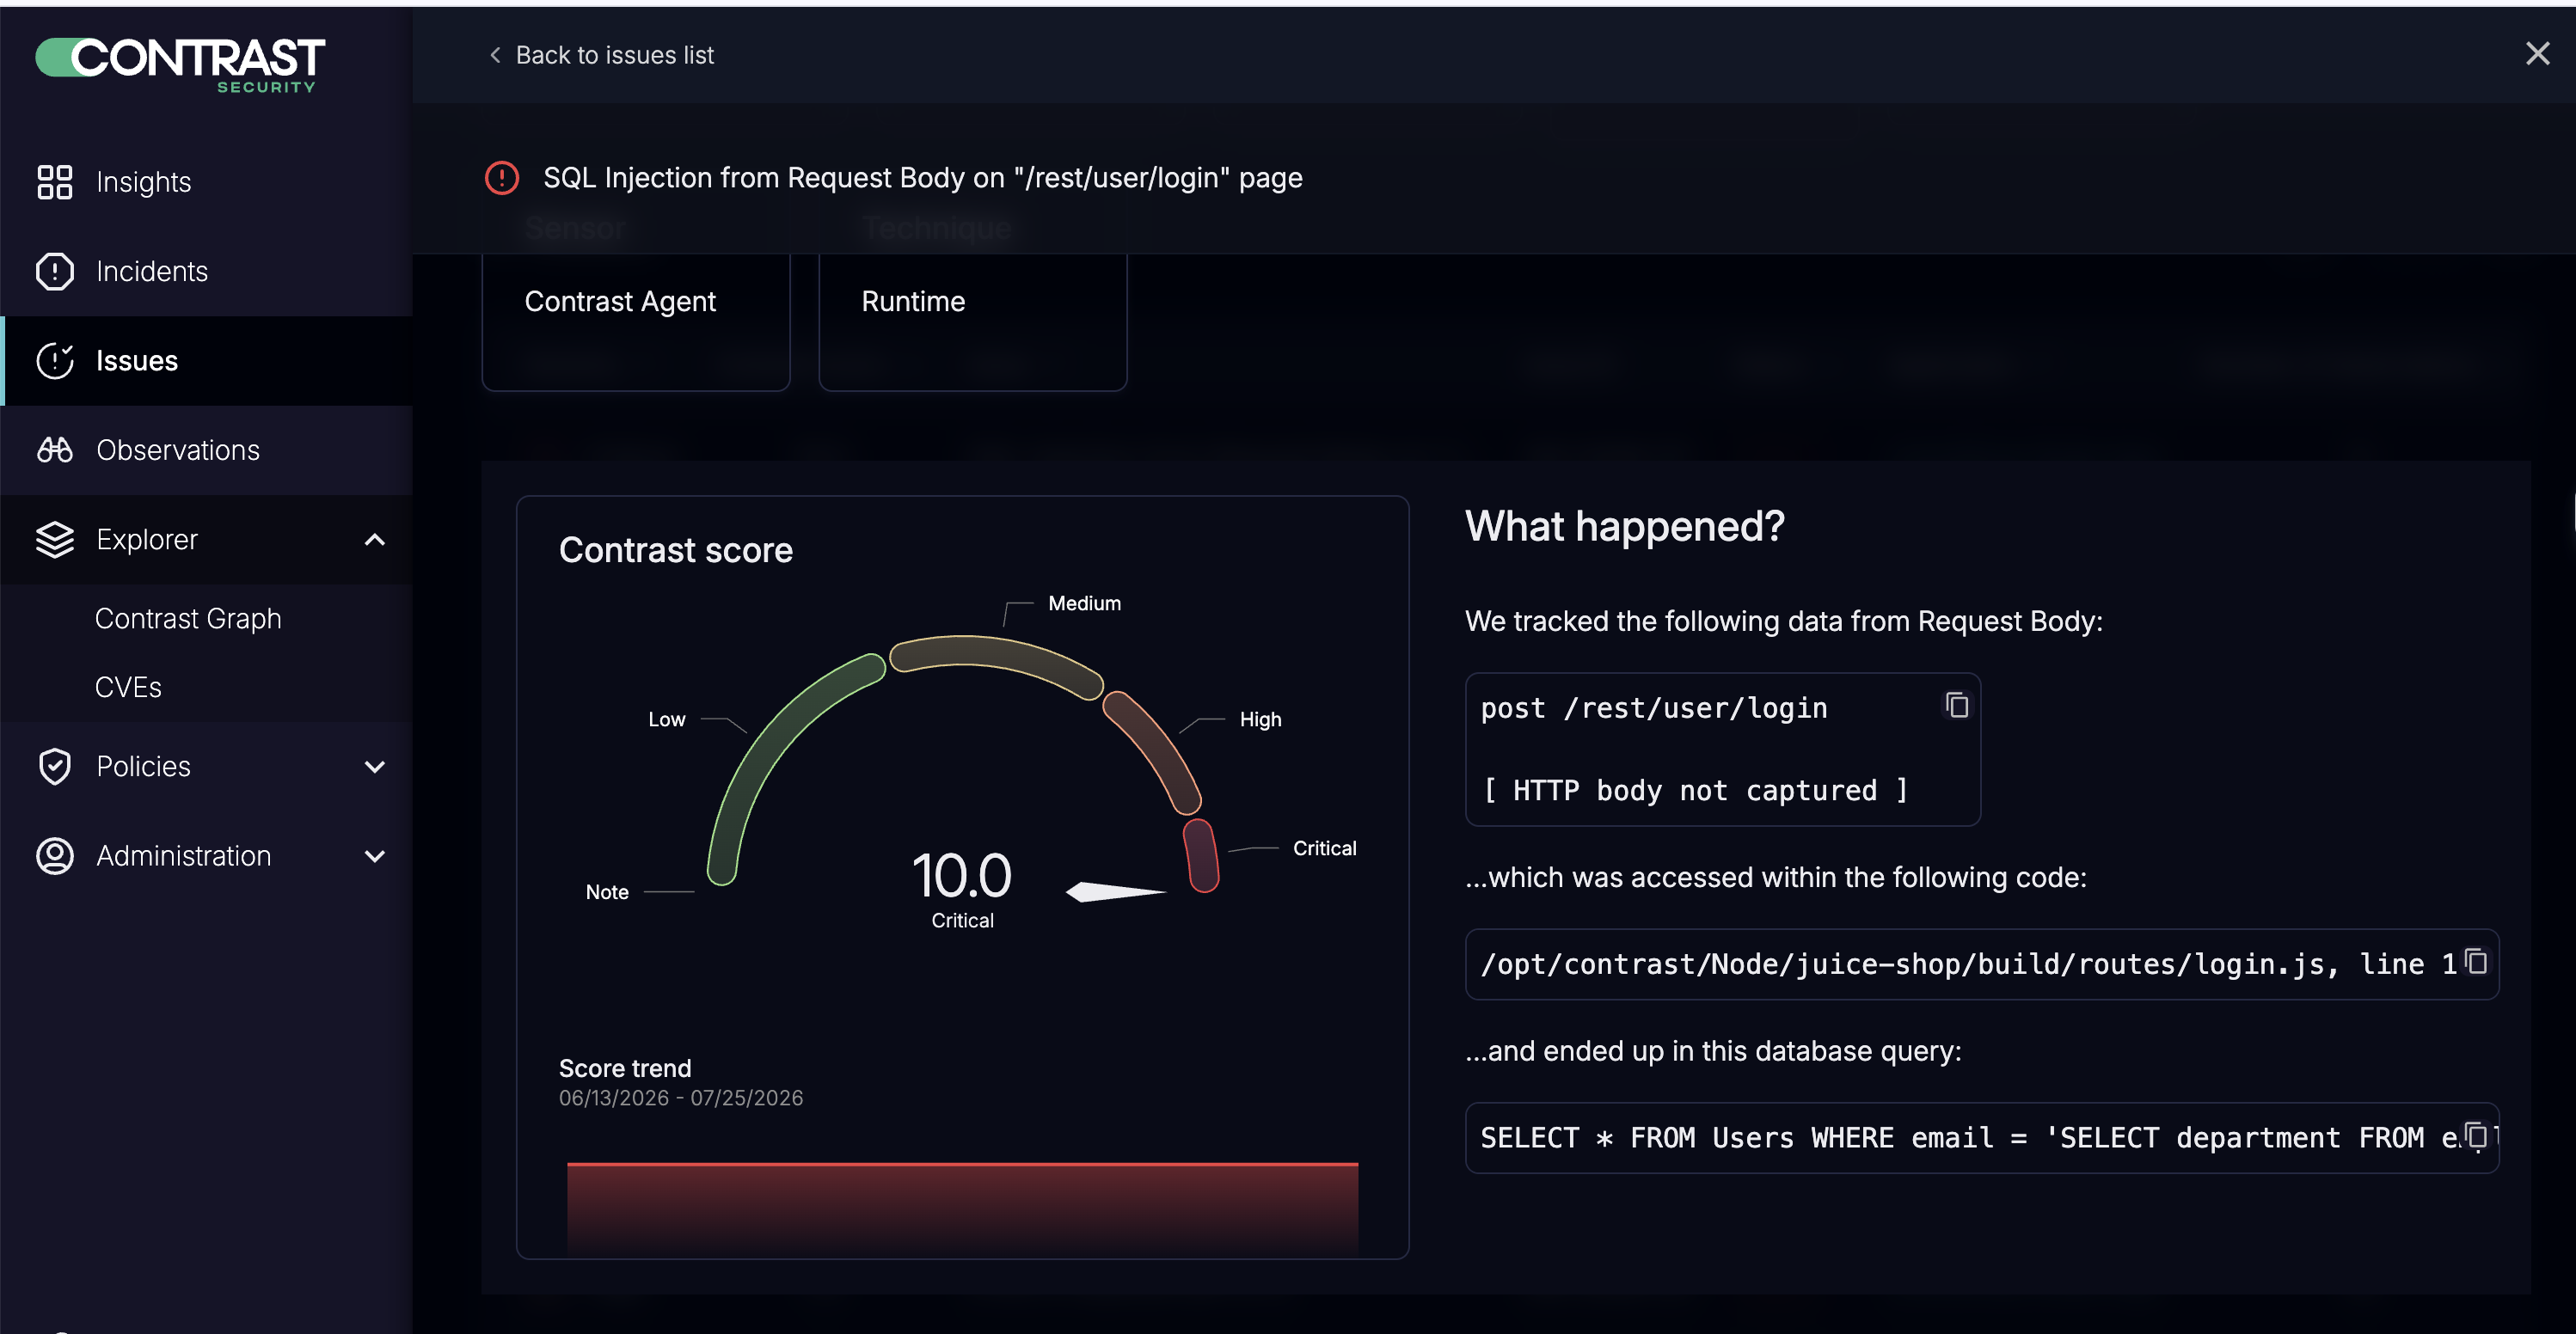The height and width of the screenshot is (1334, 2576).
Task: Click the orange High gauge segment
Action: [1155, 750]
